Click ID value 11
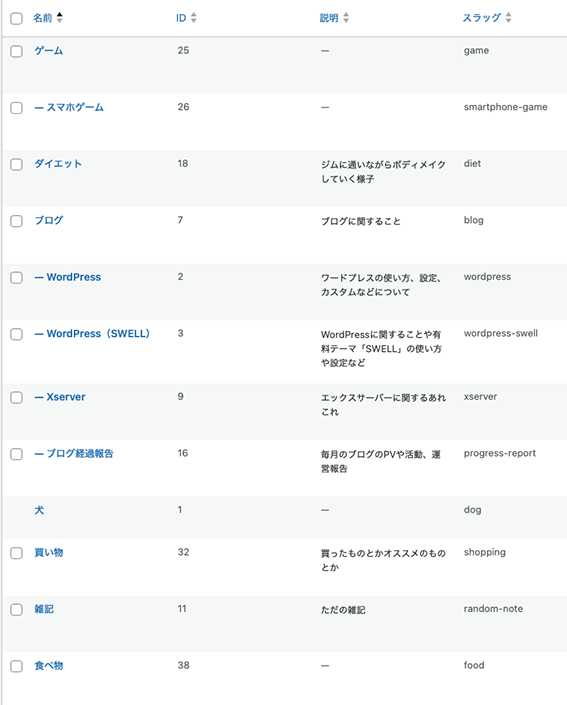 [182, 609]
